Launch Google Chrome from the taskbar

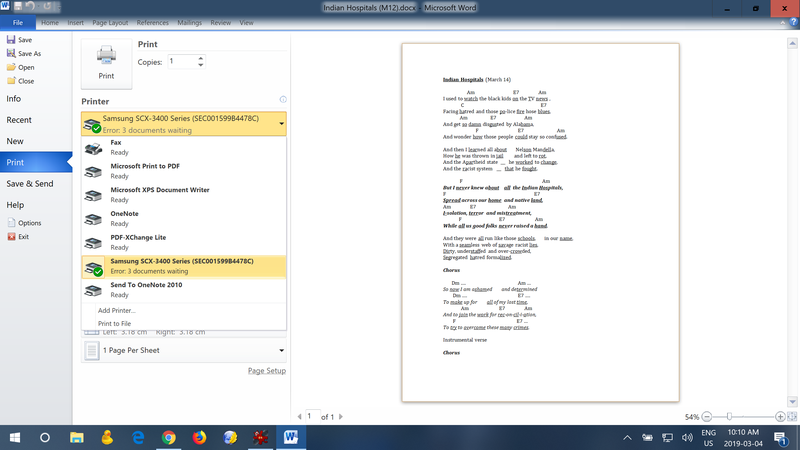(168, 438)
